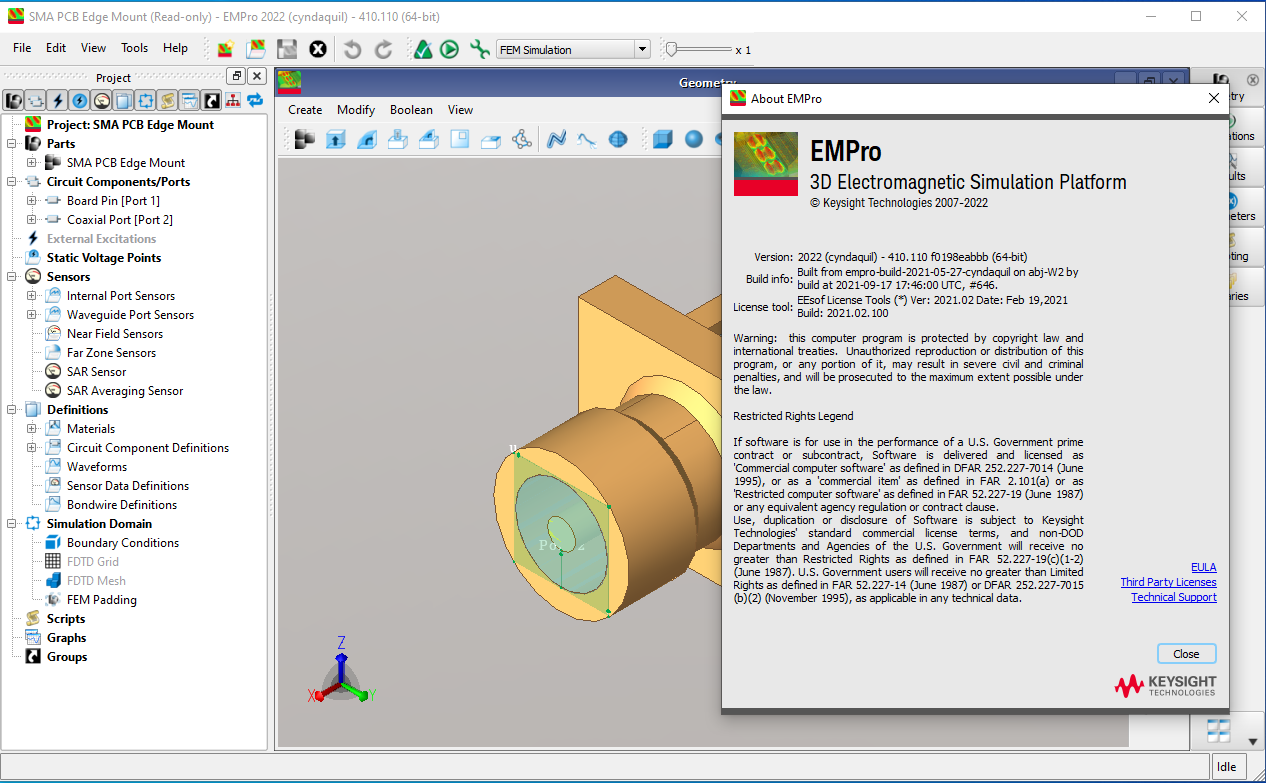The height and width of the screenshot is (783, 1266).
Task: Click the Box primitive icon
Action: (x=662, y=140)
